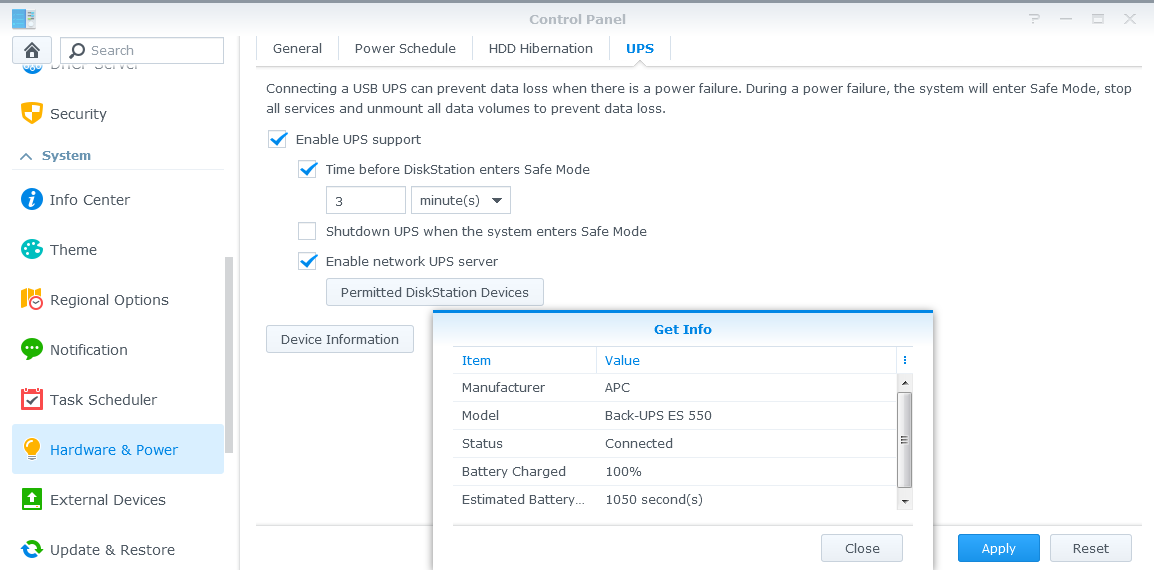The image size is (1154, 570).
Task: Open Info Center via its icon
Action: [32, 199]
